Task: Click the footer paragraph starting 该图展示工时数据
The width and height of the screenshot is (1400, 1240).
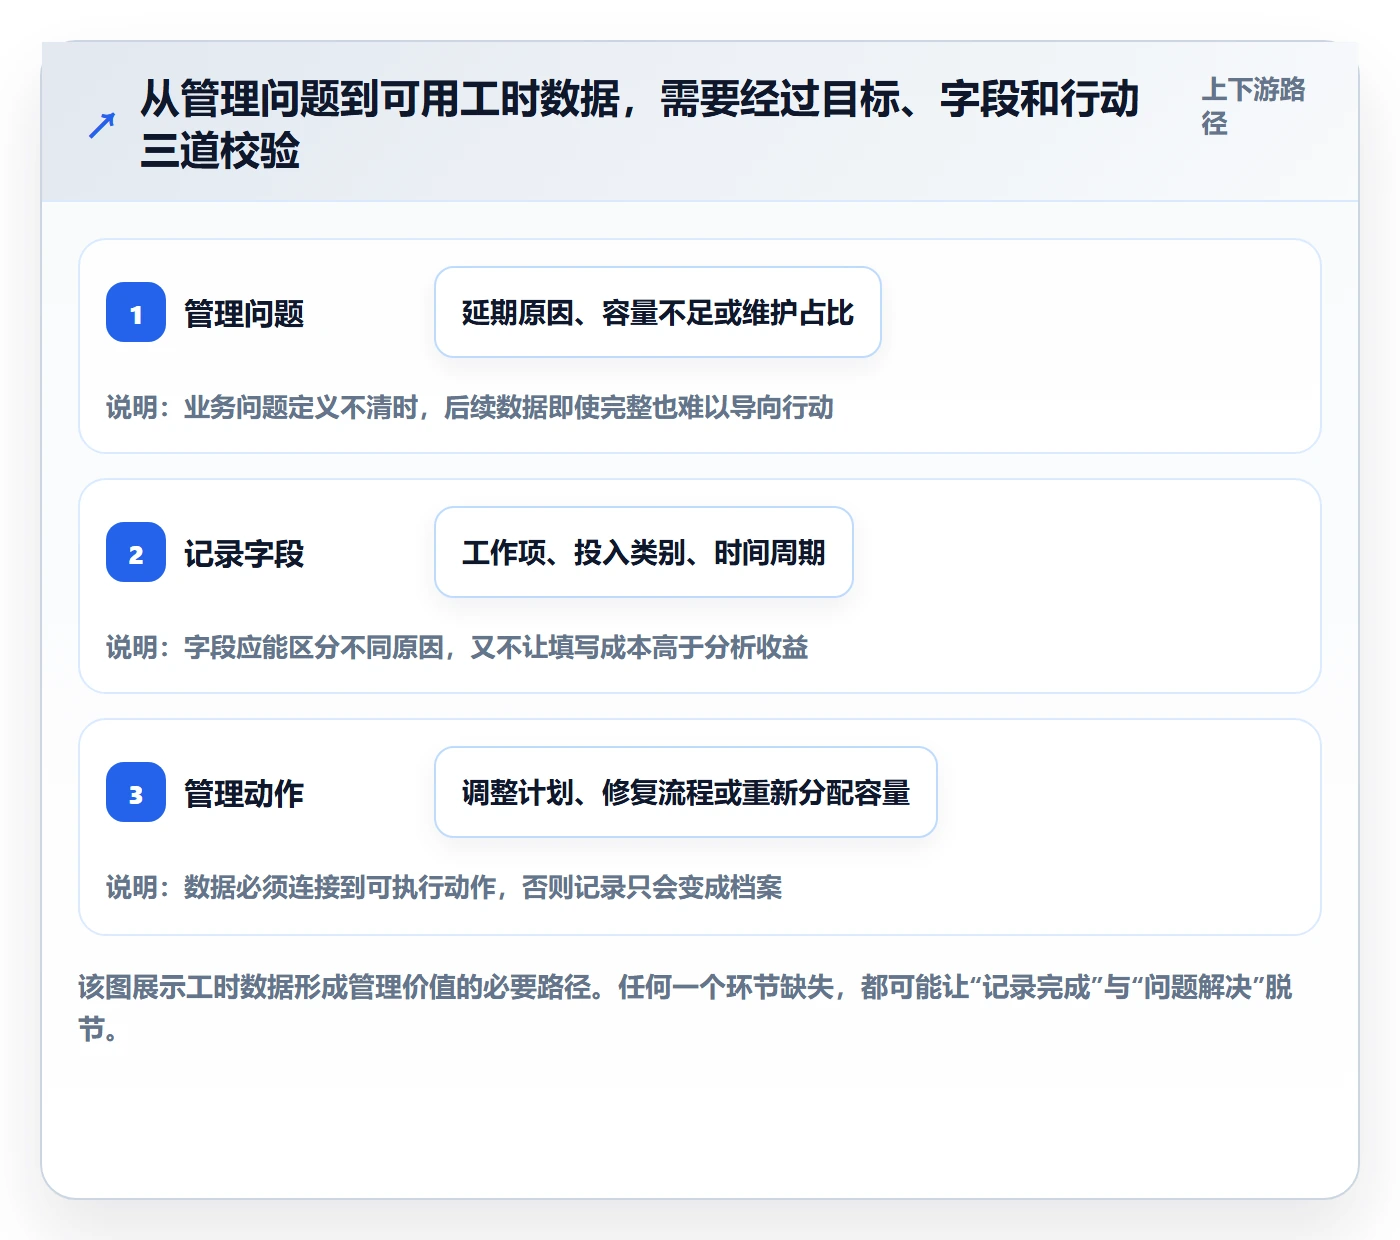Action: (x=686, y=1007)
